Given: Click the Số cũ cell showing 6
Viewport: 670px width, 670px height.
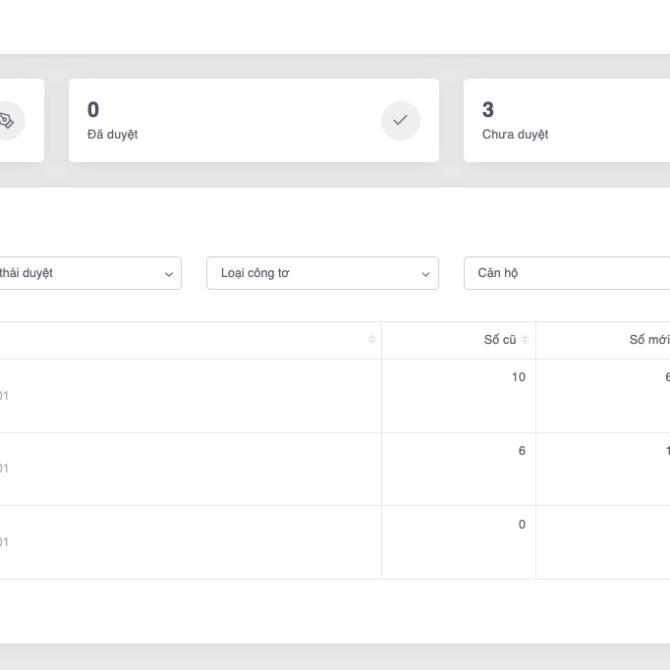Looking at the screenshot, I should tap(521, 451).
